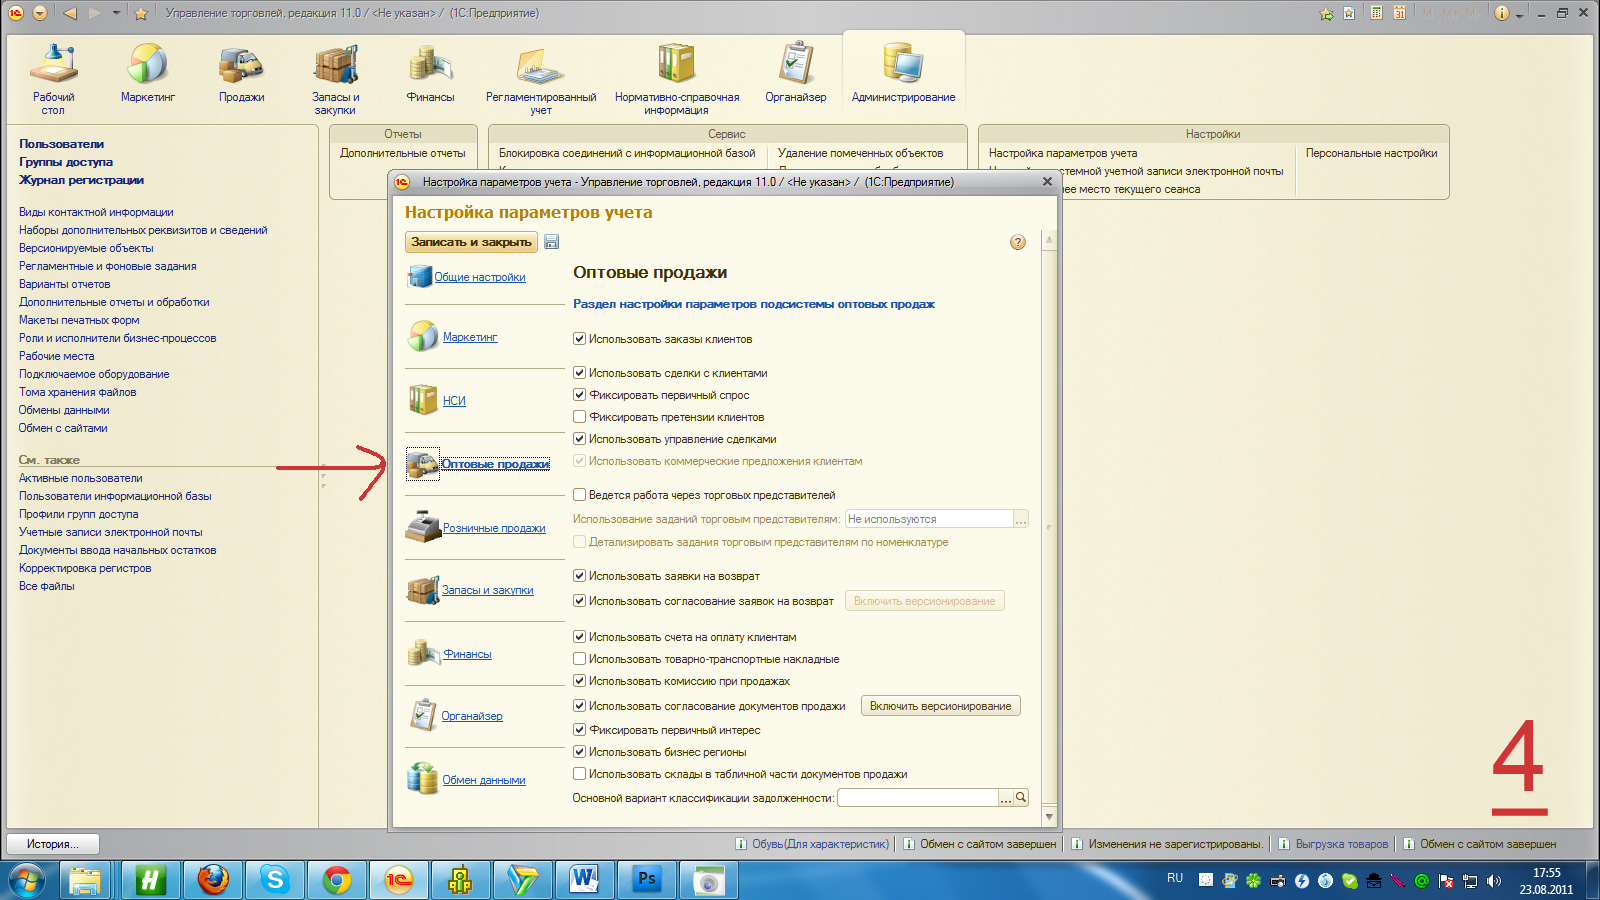The width and height of the screenshot is (1600, 900).
Task: Expand the dropdown arrow next to info icon
Action: [1520, 14]
